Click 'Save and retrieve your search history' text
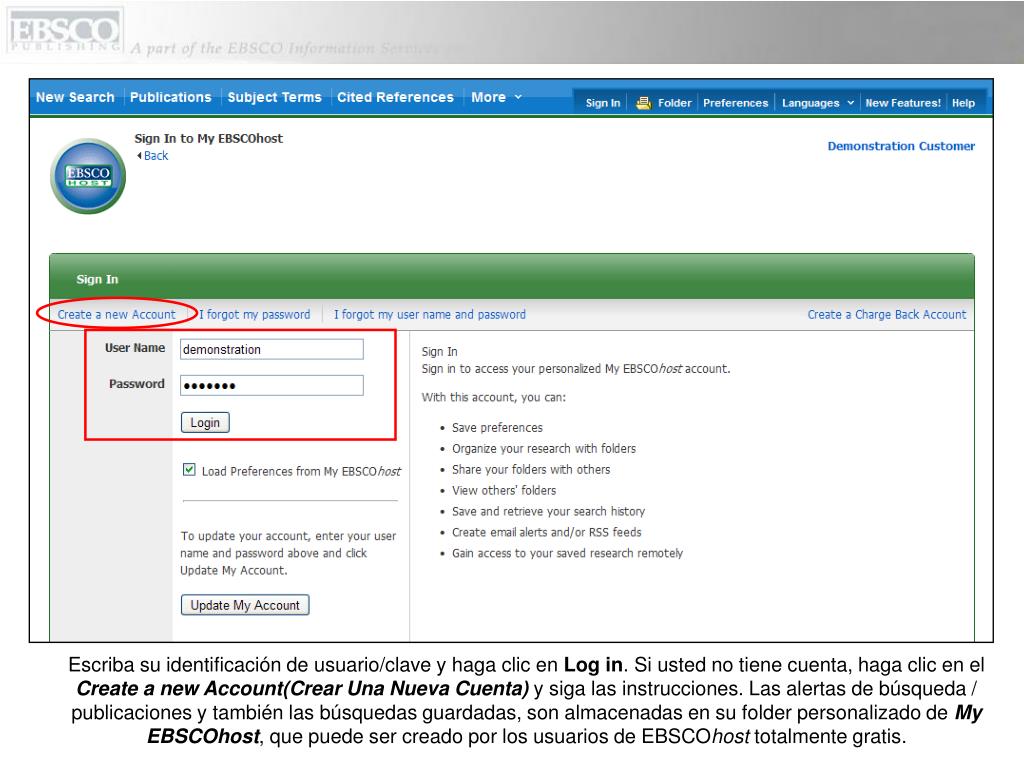 pyautogui.click(x=549, y=511)
